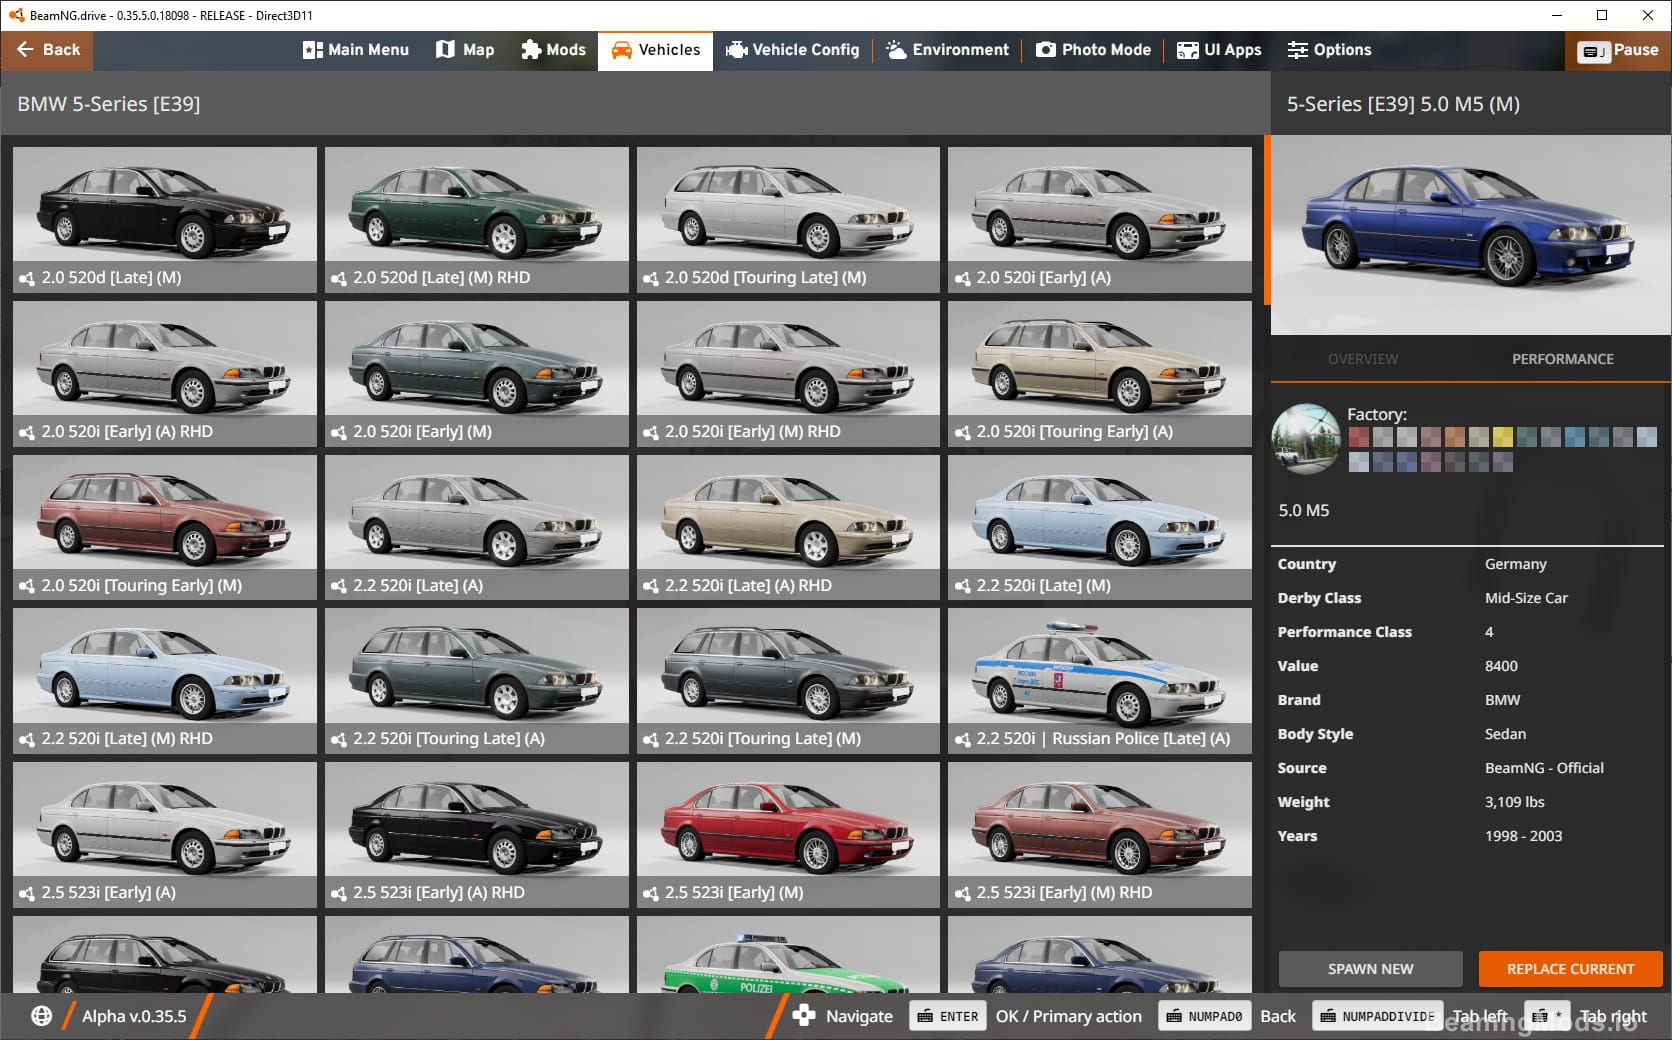Switch to the Performance details tab
1672x1040 pixels.
click(1562, 359)
